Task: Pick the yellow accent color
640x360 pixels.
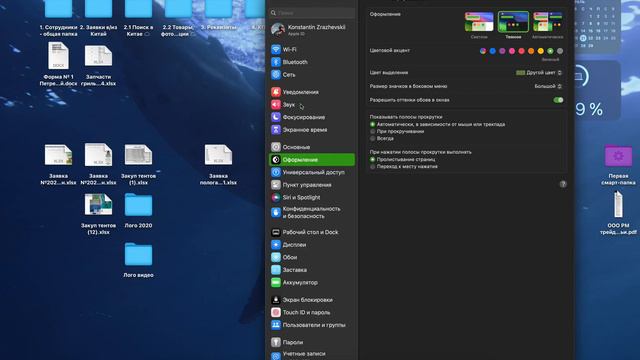Action: pos(540,51)
